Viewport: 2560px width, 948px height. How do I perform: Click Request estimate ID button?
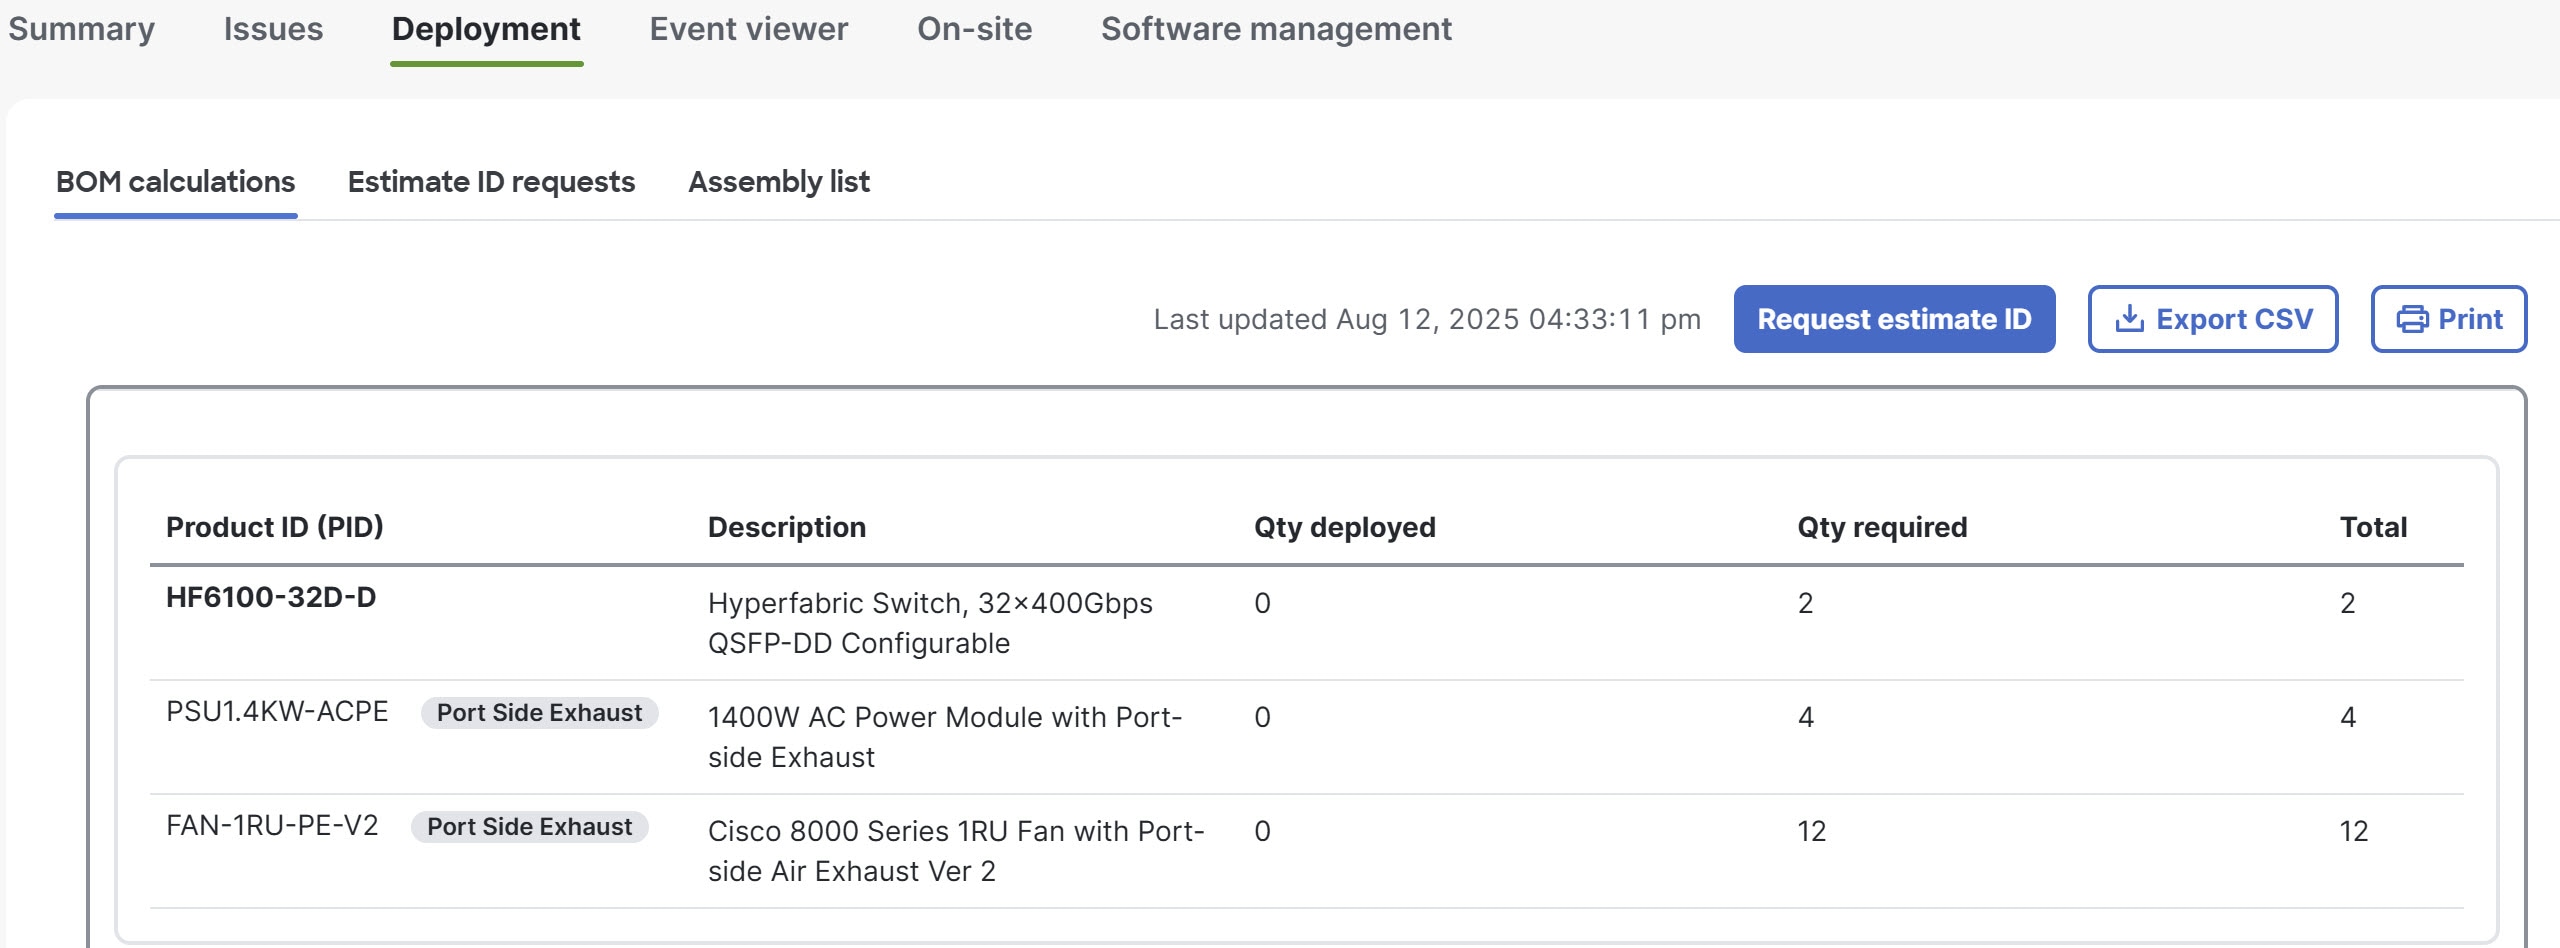pos(1894,319)
